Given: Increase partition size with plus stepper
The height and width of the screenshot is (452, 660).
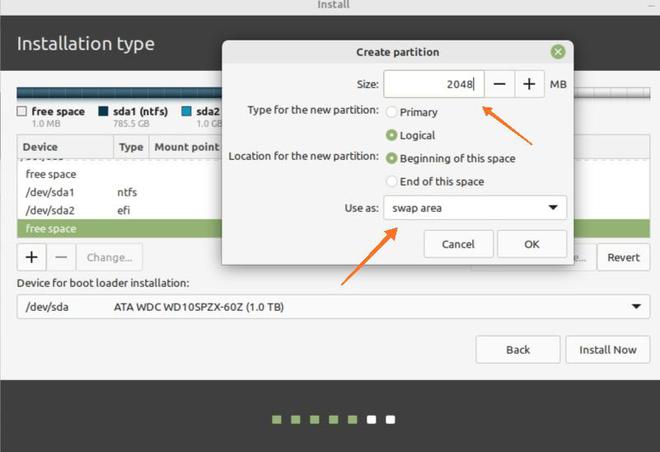Looking at the screenshot, I should pyautogui.click(x=529, y=84).
